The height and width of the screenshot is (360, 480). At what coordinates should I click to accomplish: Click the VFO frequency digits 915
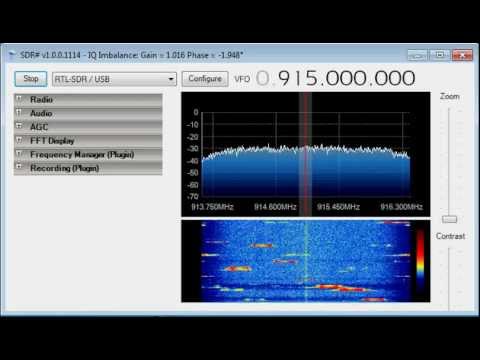[x=298, y=78]
